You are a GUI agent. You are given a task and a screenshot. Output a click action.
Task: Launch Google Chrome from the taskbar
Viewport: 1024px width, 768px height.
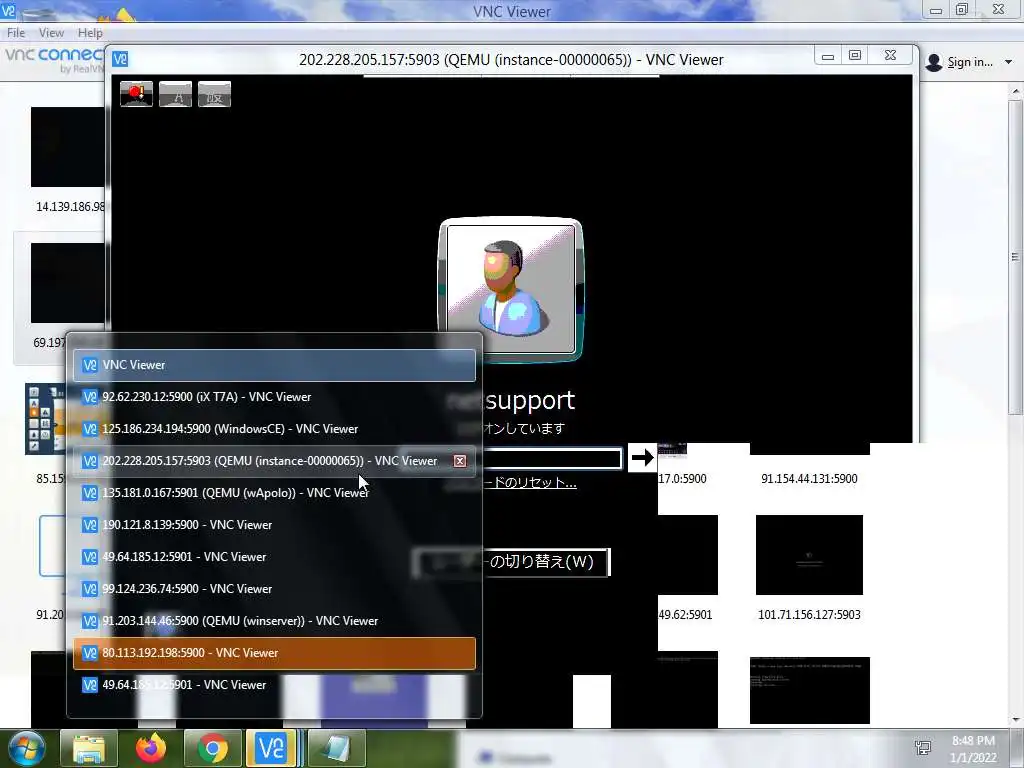tap(212, 748)
